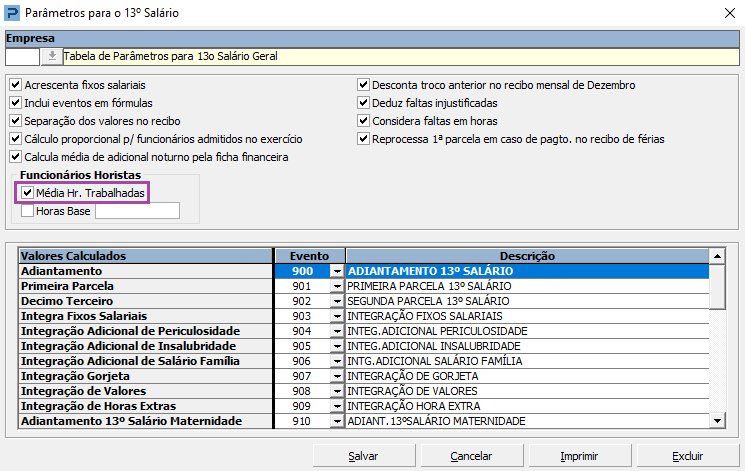Open dropdown for Integração de Horas Extras
This screenshot has width=745, height=471.
pyautogui.click(x=337, y=407)
